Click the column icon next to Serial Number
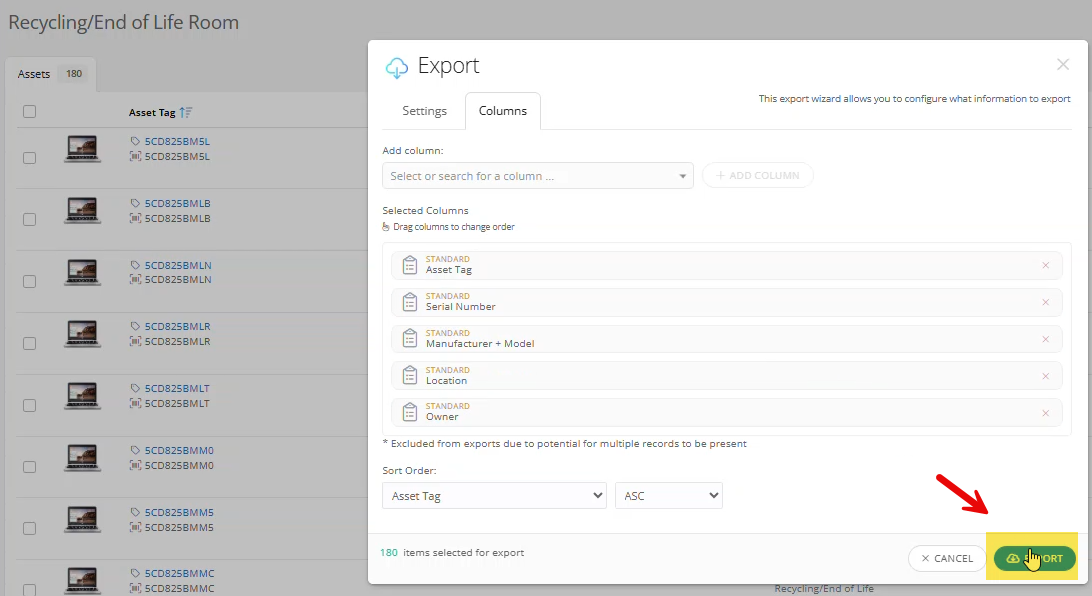 point(410,301)
